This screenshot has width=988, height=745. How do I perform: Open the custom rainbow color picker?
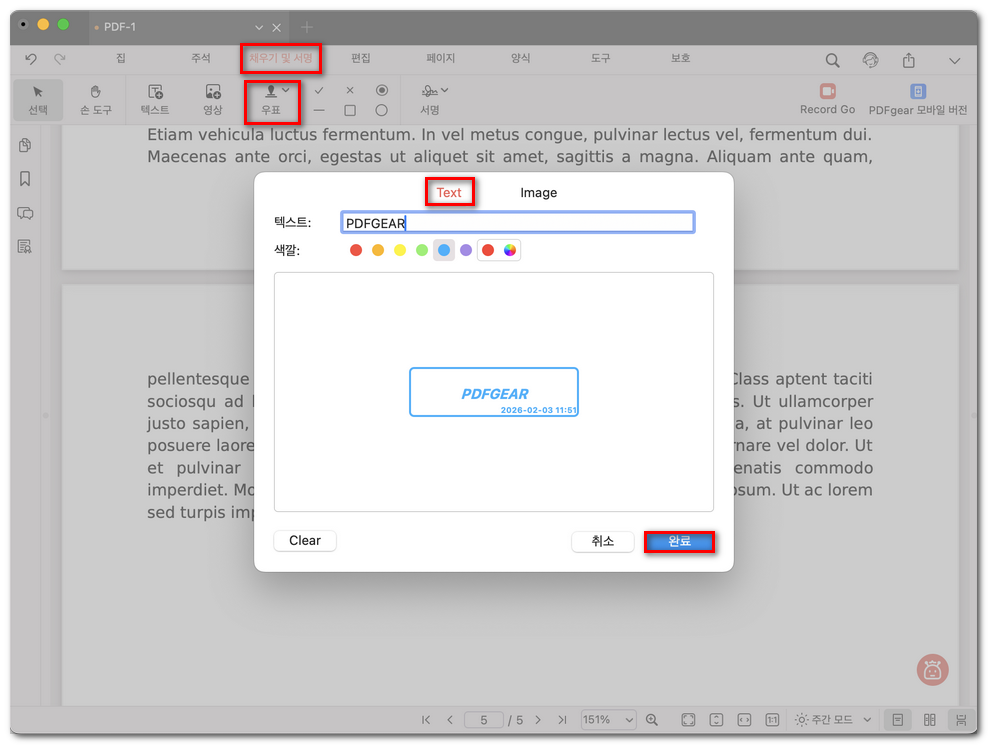[510, 250]
